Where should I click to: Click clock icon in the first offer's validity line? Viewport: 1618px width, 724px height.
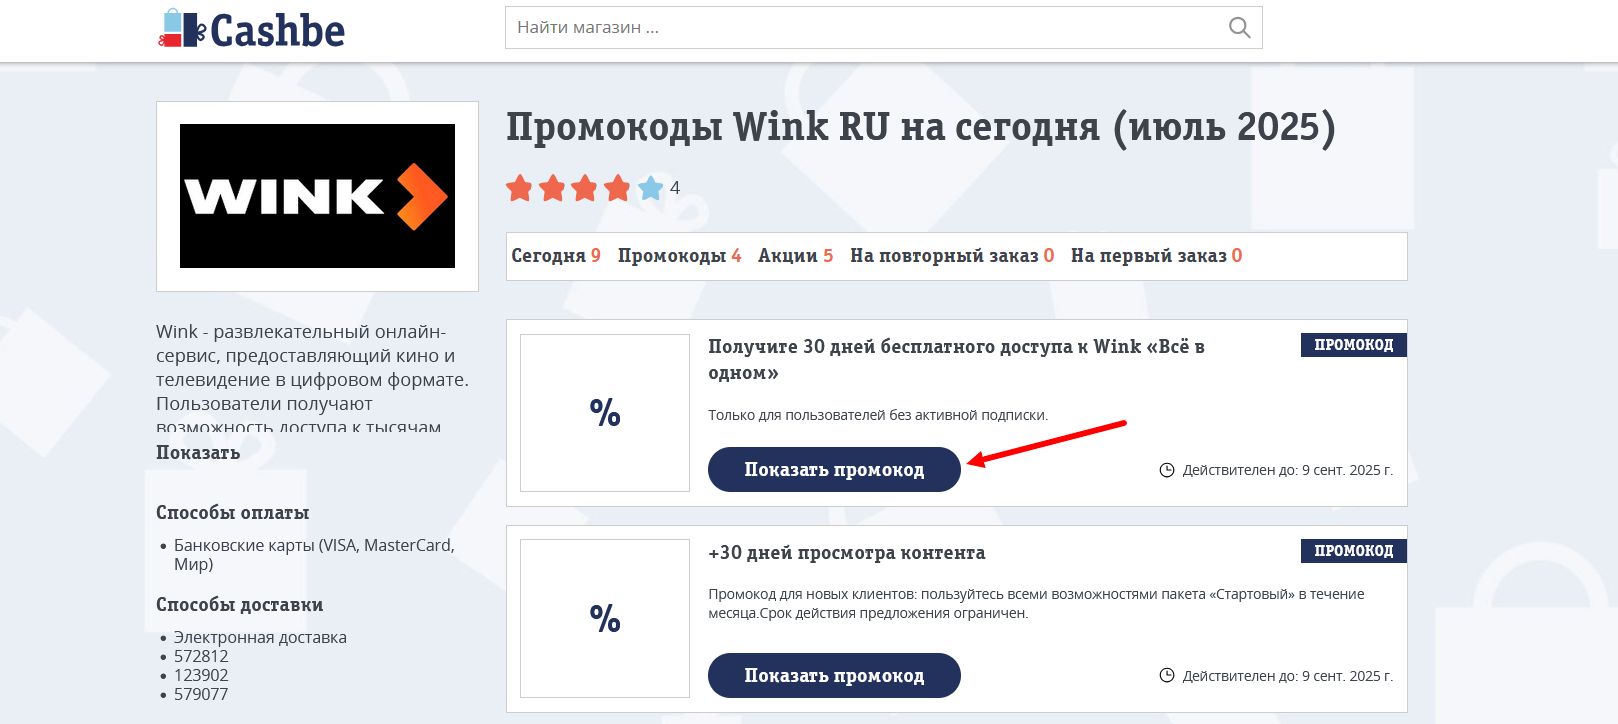1167,470
